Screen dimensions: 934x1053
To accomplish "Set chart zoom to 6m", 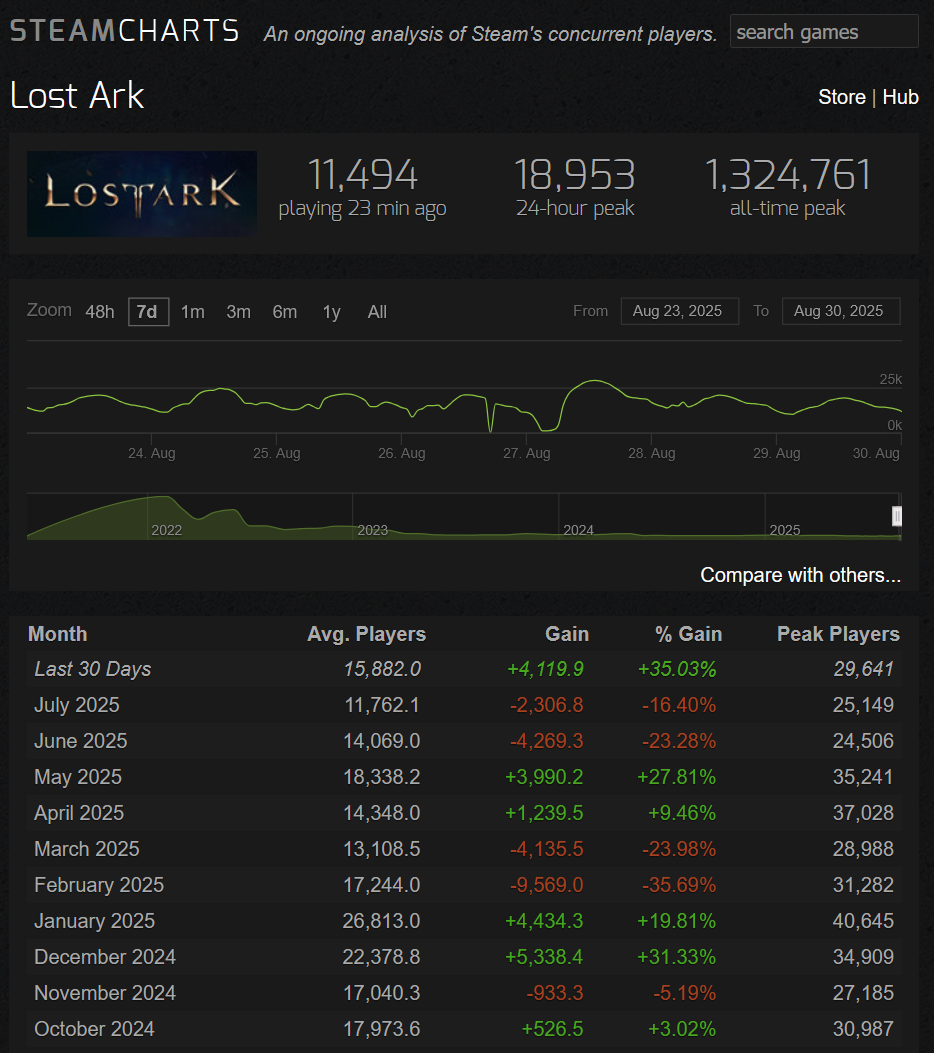I will point(285,312).
